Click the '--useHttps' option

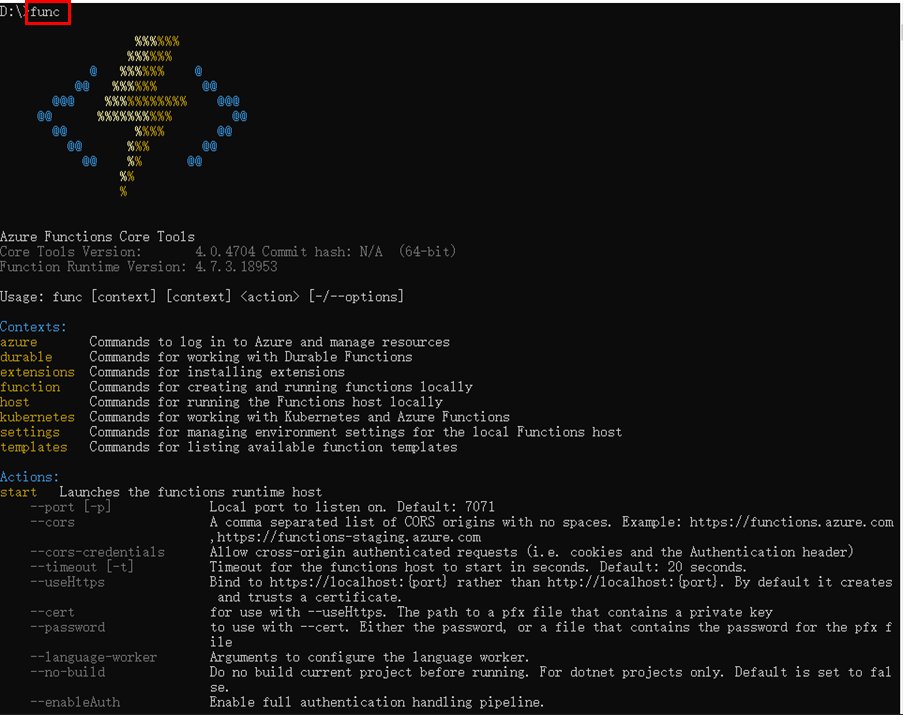tap(67, 582)
